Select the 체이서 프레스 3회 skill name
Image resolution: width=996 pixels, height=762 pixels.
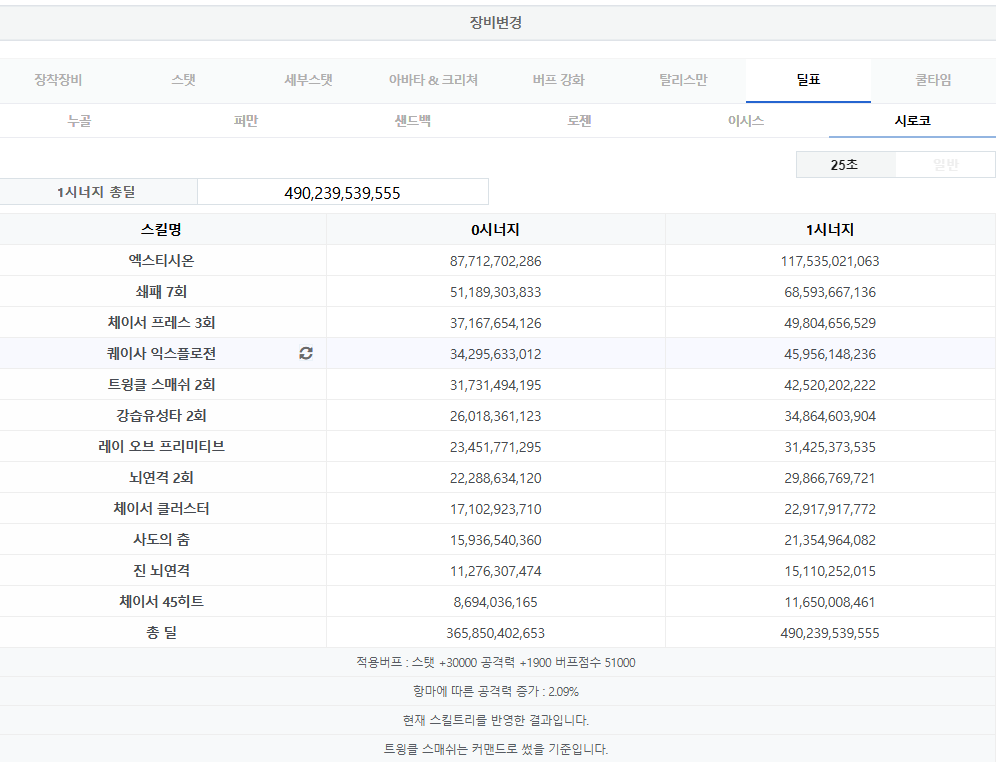pos(161,323)
